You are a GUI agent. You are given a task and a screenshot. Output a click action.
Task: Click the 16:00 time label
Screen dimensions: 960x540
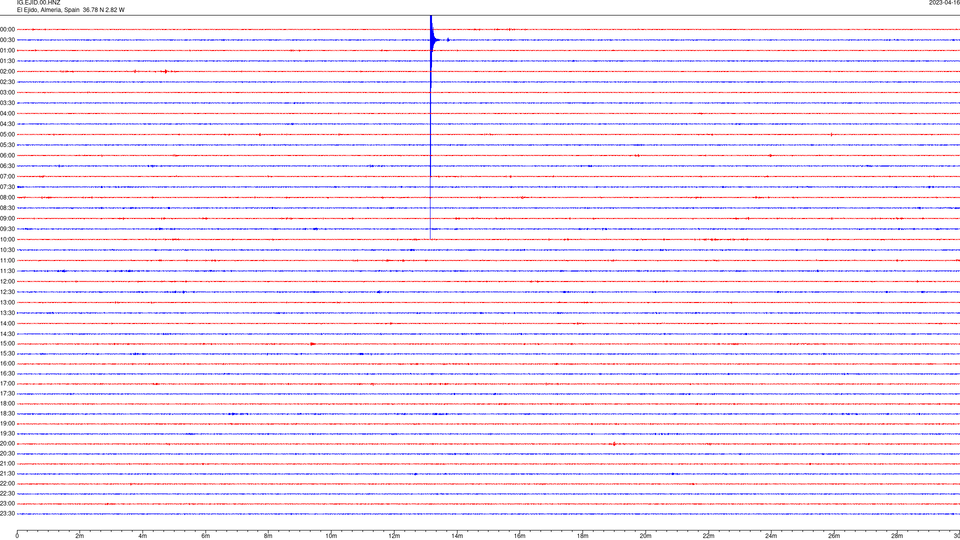tap(7, 364)
